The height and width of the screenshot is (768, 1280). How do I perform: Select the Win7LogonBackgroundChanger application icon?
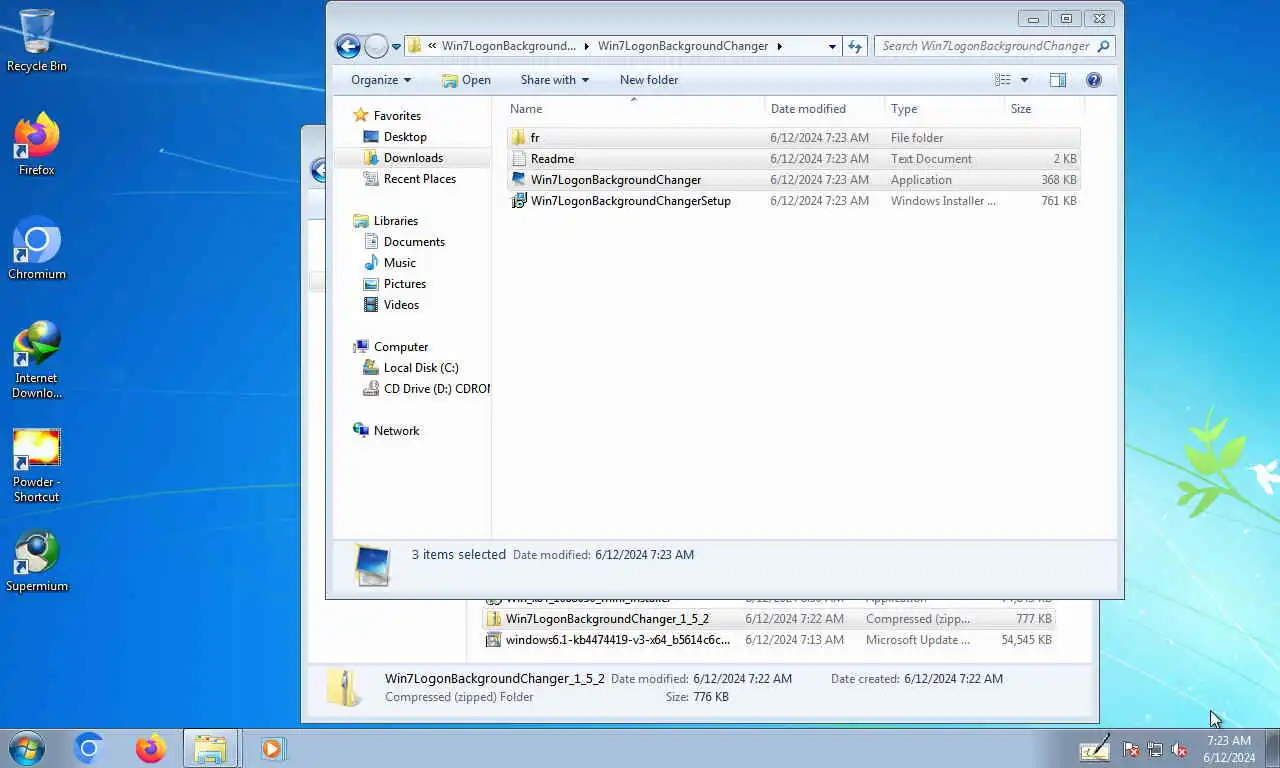[518, 180]
